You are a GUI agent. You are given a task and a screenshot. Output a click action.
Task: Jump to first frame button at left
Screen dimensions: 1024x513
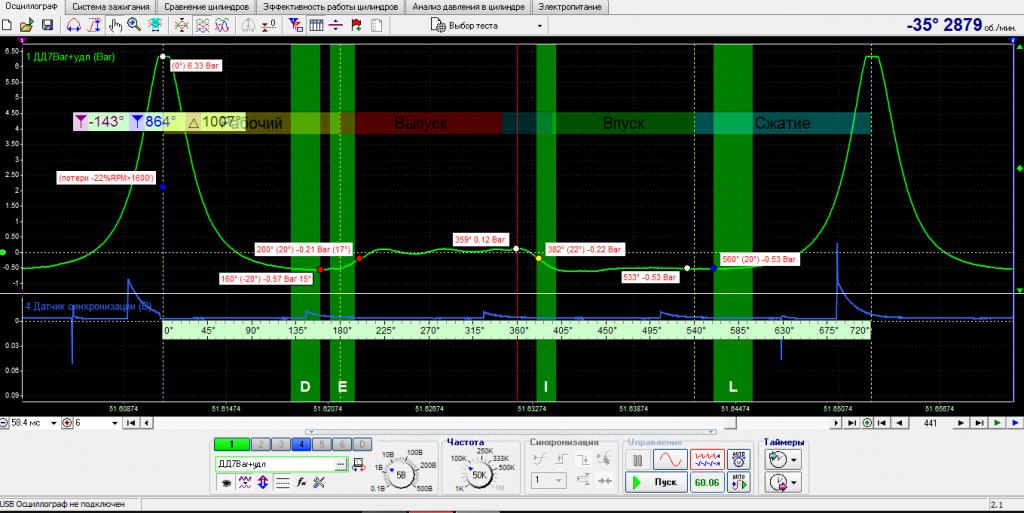[x=131, y=423]
